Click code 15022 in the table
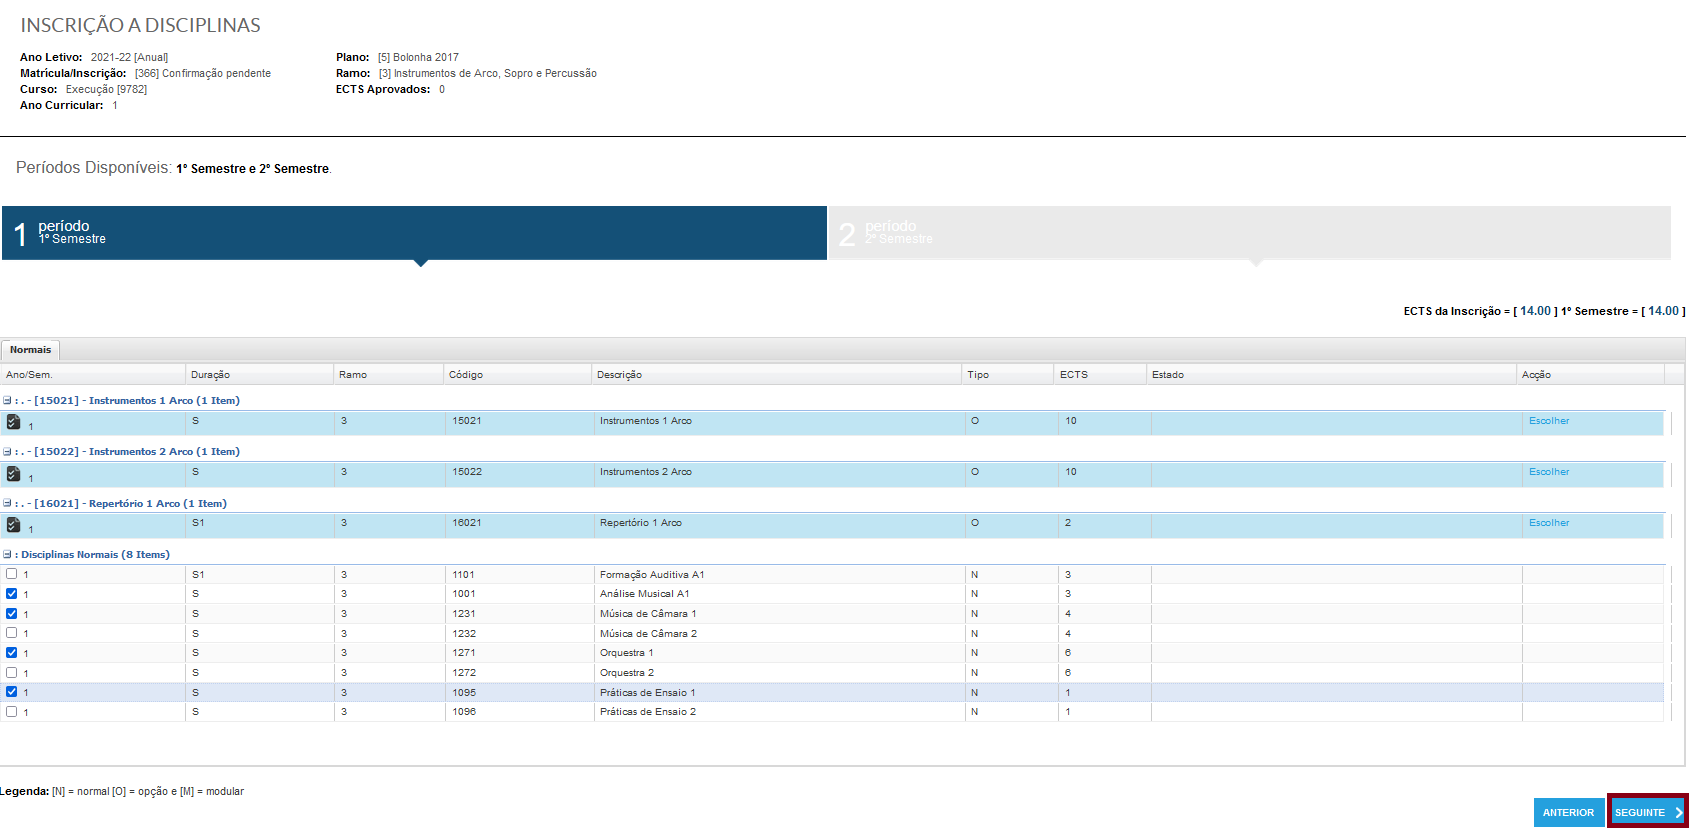The width and height of the screenshot is (1693, 837). click(x=467, y=472)
